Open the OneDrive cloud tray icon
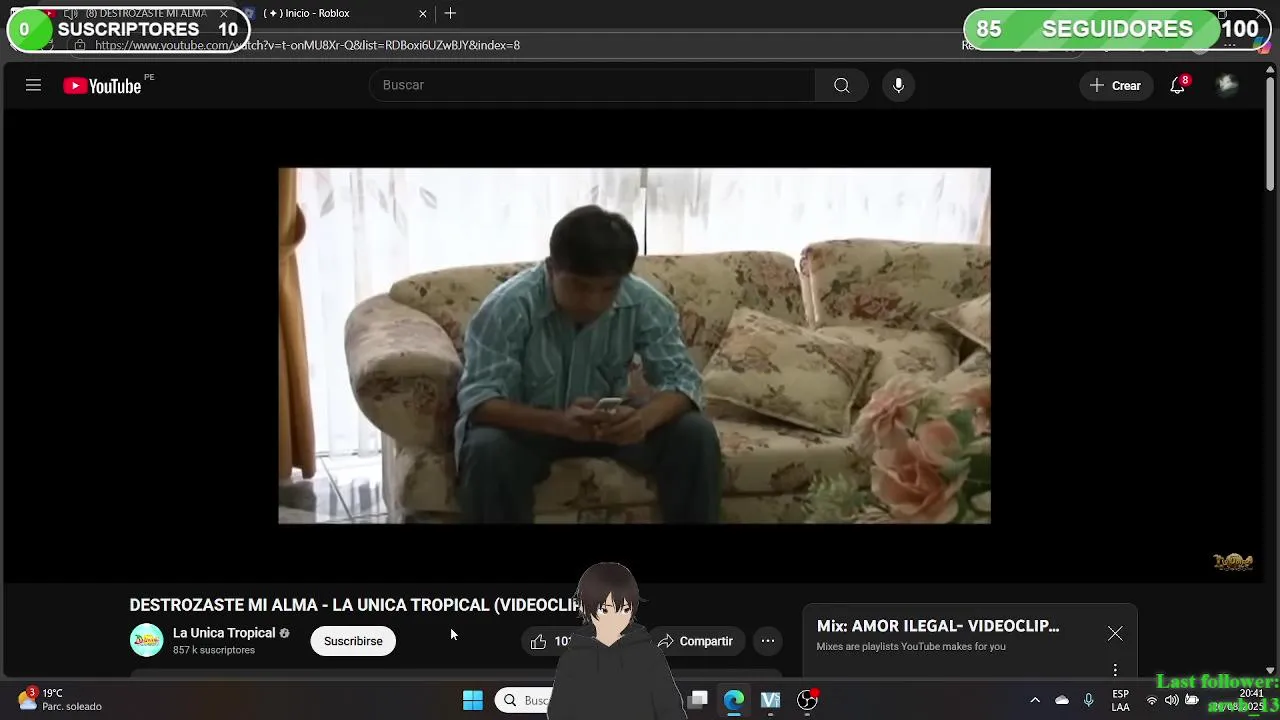The width and height of the screenshot is (1280, 720). 1062,700
